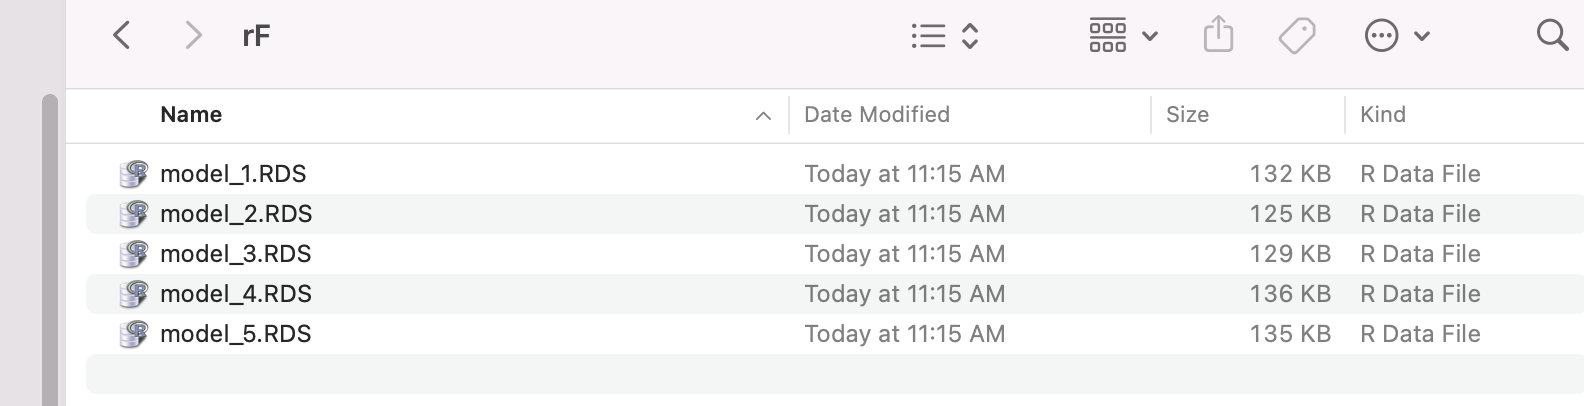1584x406 pixels.
Task: Open the ellipsis action menu
Action: 1381,37
